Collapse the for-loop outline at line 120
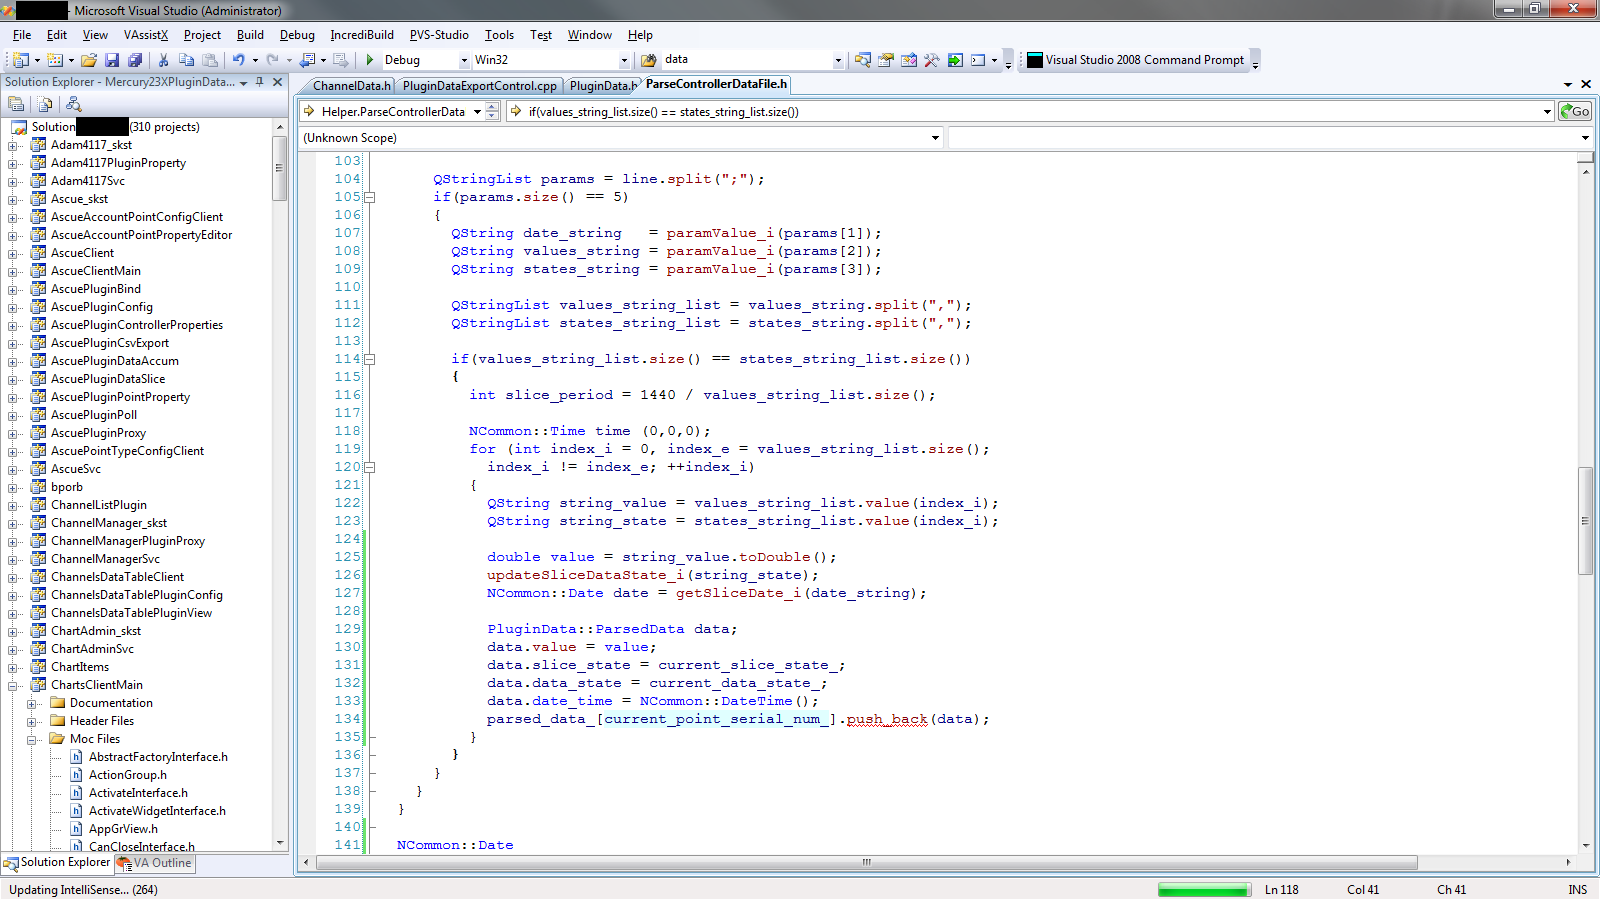 (x=370, y=467)
